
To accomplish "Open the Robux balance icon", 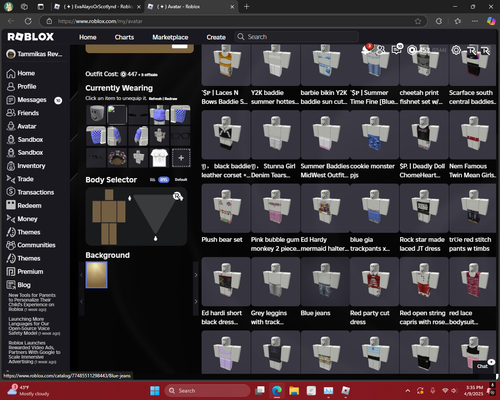I will point(412,50).
